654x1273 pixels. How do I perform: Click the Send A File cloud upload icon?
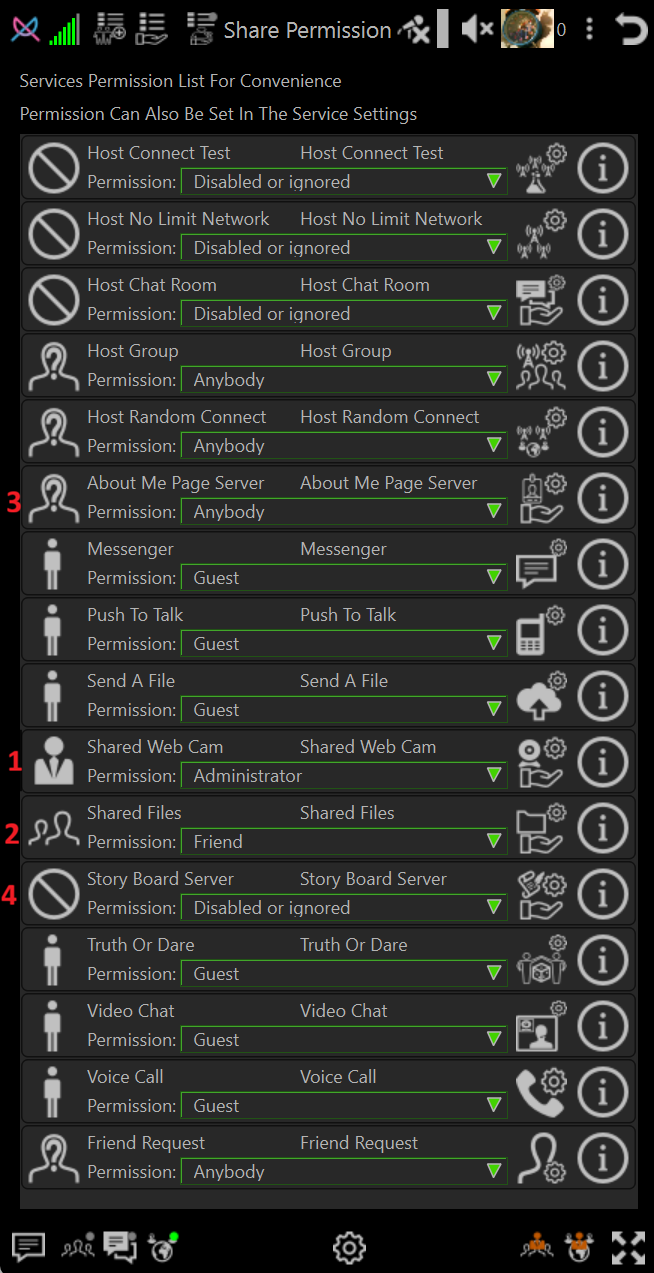pos(541,697)
